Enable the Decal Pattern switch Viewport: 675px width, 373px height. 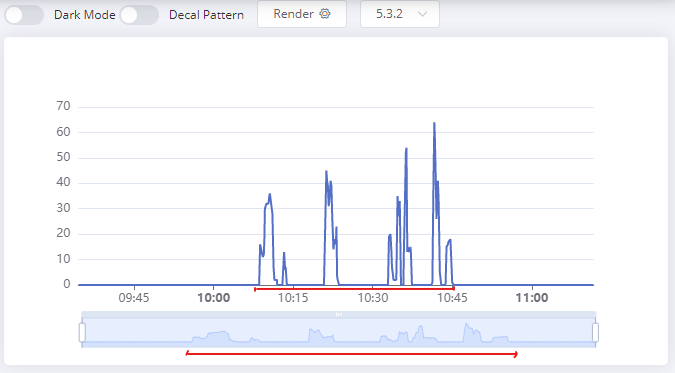point(139,15)
